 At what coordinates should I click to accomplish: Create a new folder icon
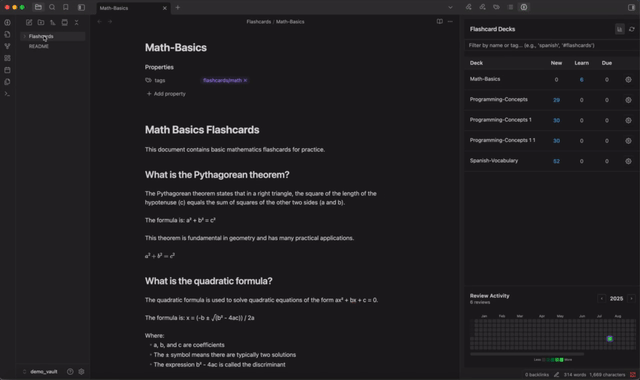coord(41,22)
